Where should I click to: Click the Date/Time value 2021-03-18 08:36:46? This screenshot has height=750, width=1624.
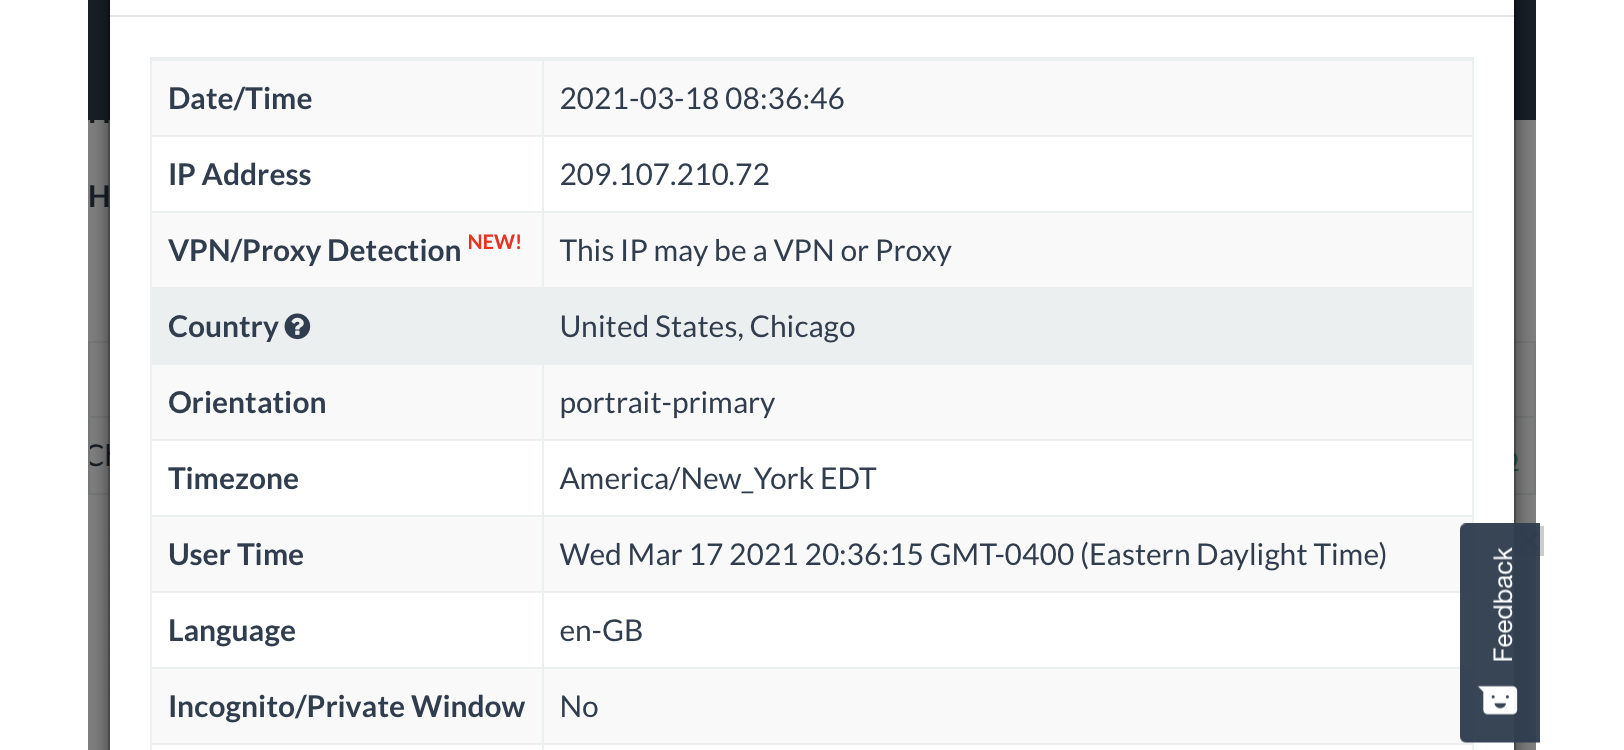[x=701, y=99]
